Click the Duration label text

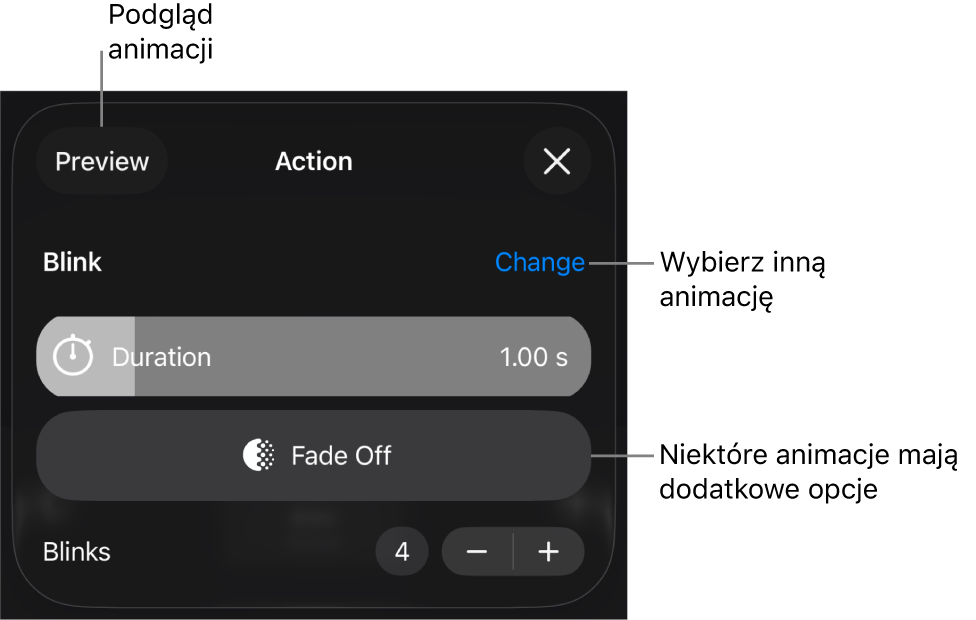(161, 357)
